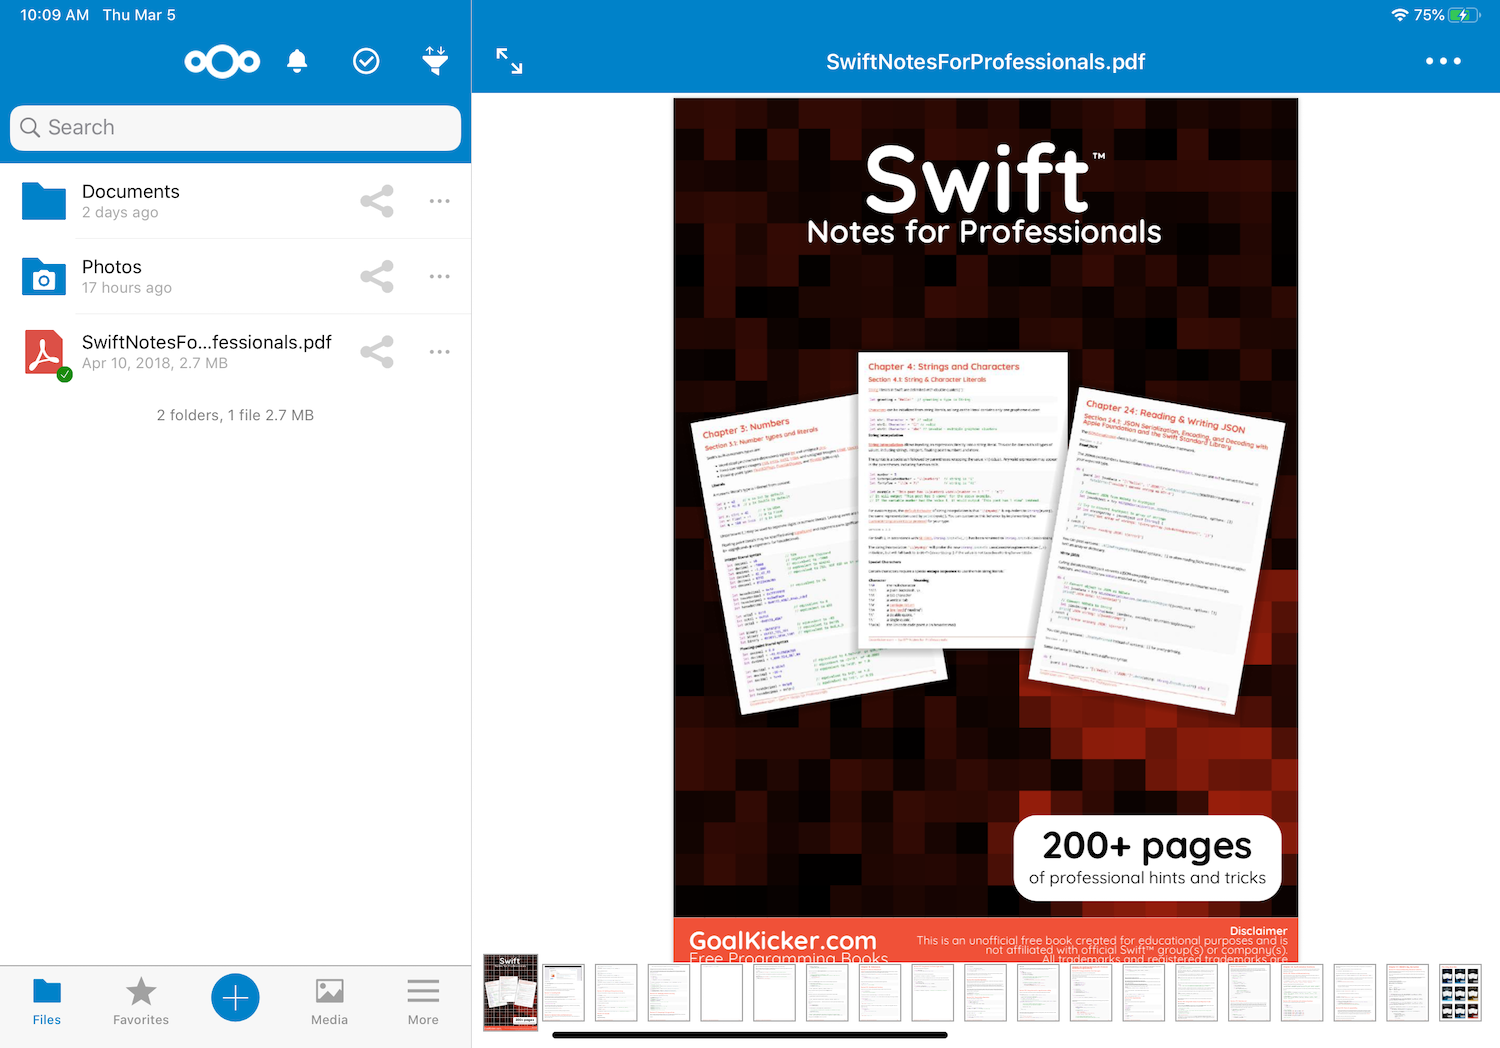Viewport: 1500px width, 1048px height.
Task: Click the SwiftNotesForProfessionals.pdf title
Action: tap(985, 62)
